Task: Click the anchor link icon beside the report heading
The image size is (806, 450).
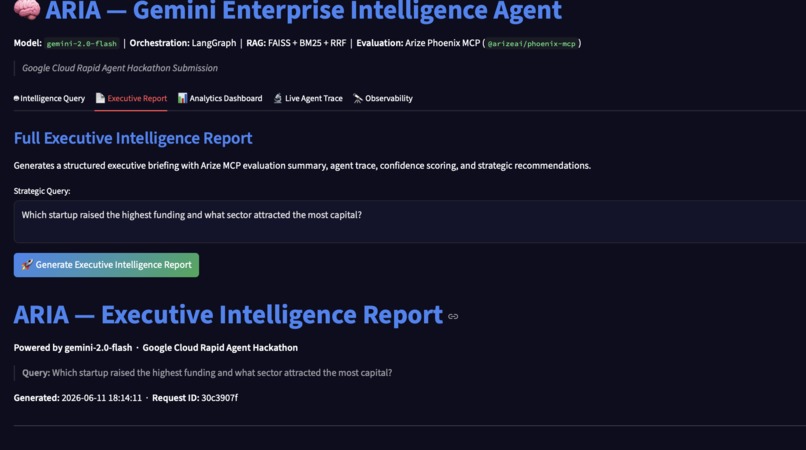Action: coord(453,316)
